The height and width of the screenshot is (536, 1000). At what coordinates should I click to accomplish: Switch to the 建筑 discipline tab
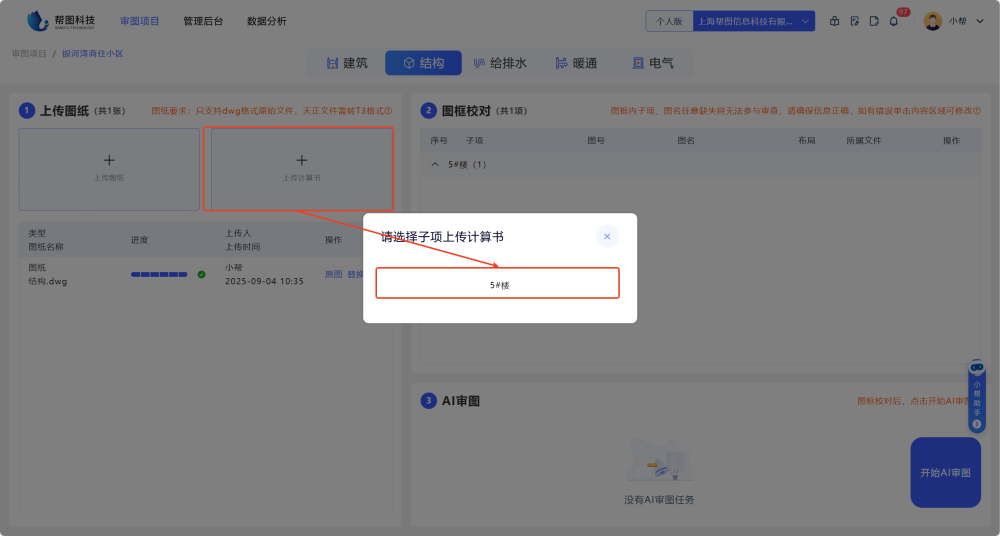point(347,63)
